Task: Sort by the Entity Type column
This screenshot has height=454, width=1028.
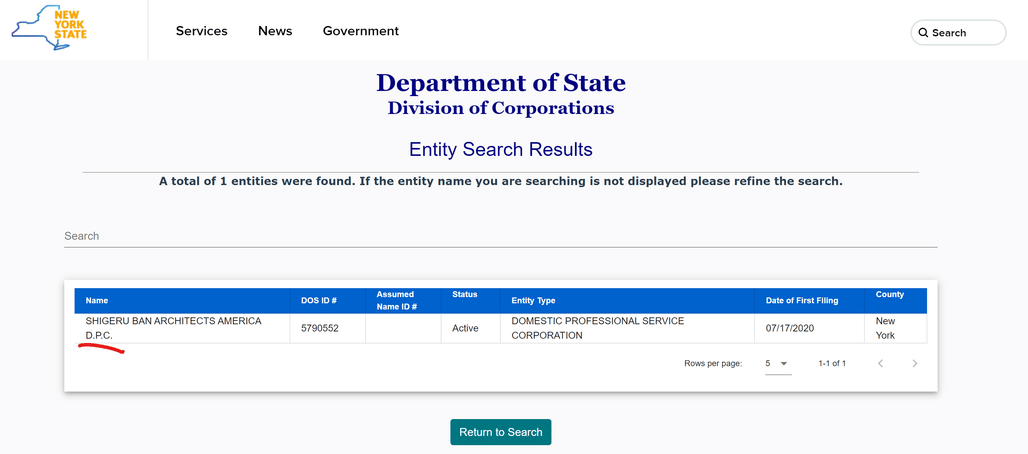Action: point(533,300)
